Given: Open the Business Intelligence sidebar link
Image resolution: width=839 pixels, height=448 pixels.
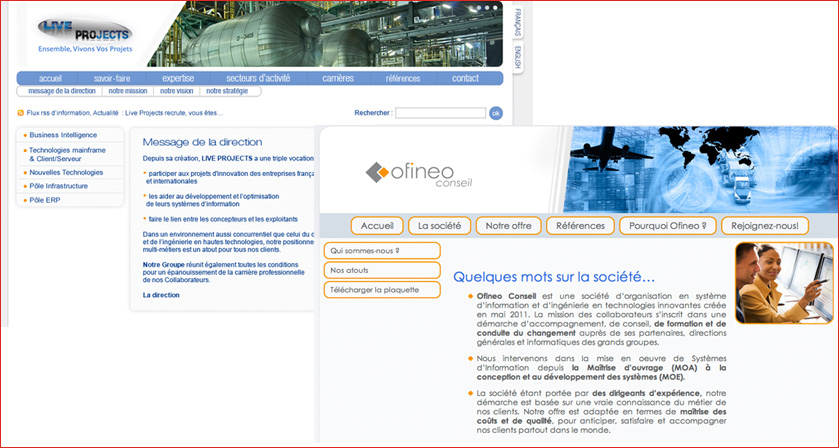Looking at the screenshot, I should tap(63, 134).
